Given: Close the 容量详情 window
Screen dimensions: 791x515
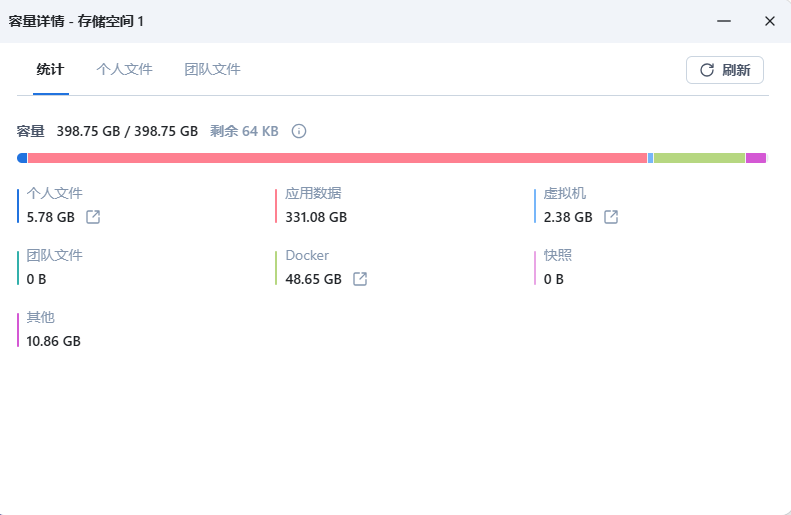Looking at the screenshot, I should coord(769,21).
